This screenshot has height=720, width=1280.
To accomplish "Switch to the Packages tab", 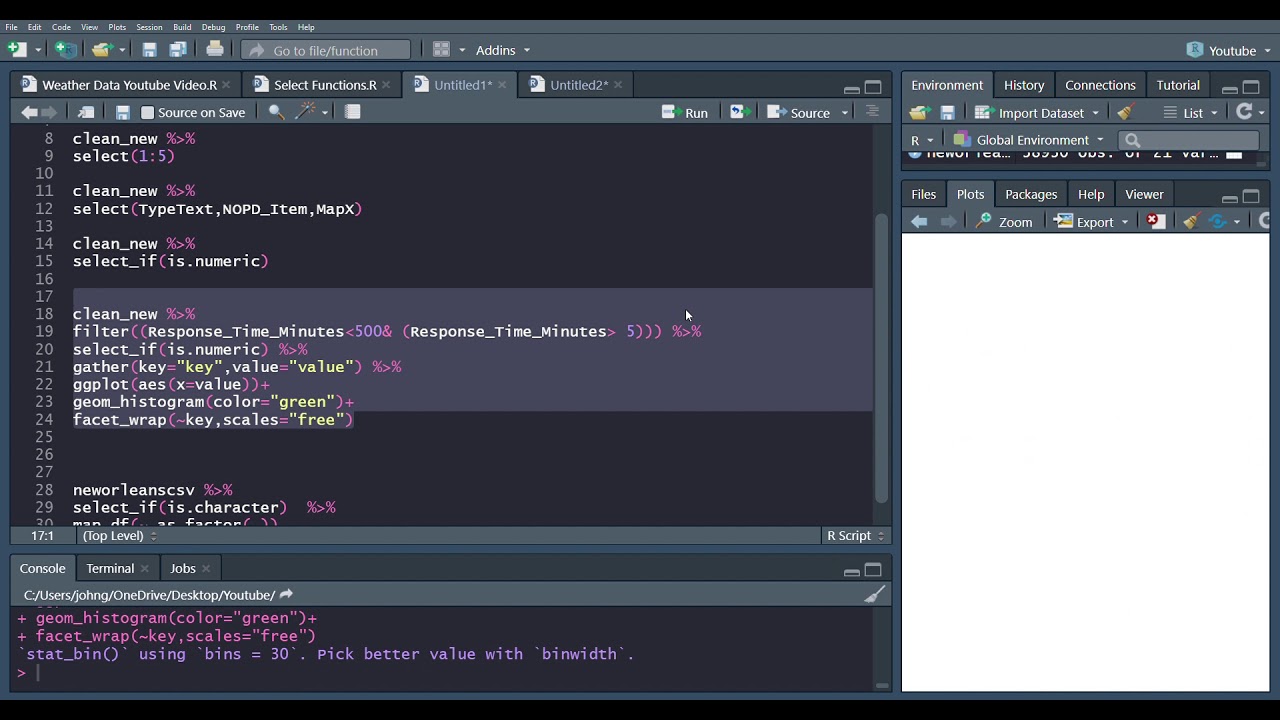I will pos(1031,195).
